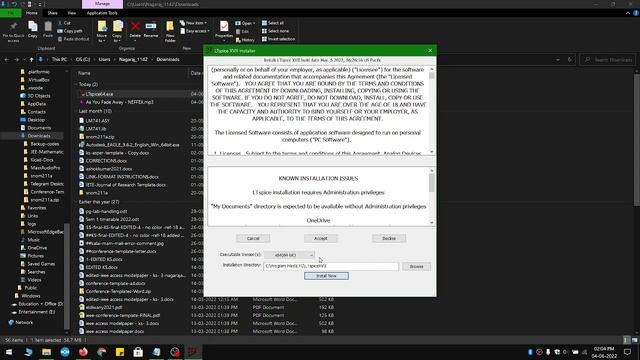Select the LTspice64.exe file

pos(100,94)
